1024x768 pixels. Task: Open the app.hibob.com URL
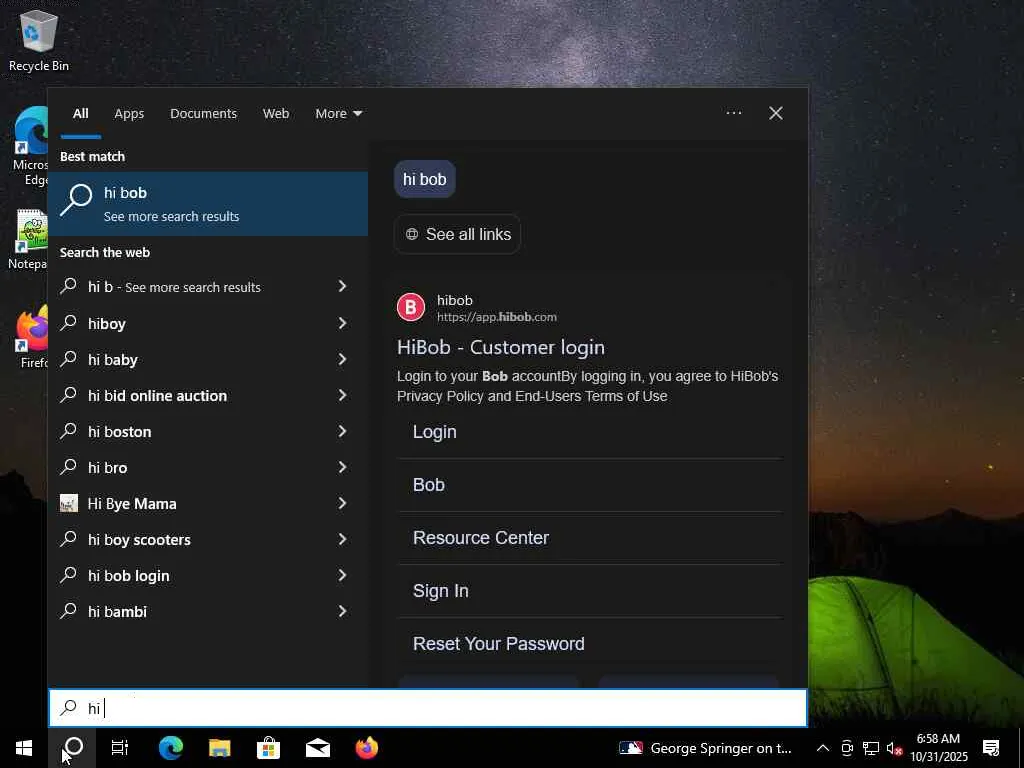[496, 317]
